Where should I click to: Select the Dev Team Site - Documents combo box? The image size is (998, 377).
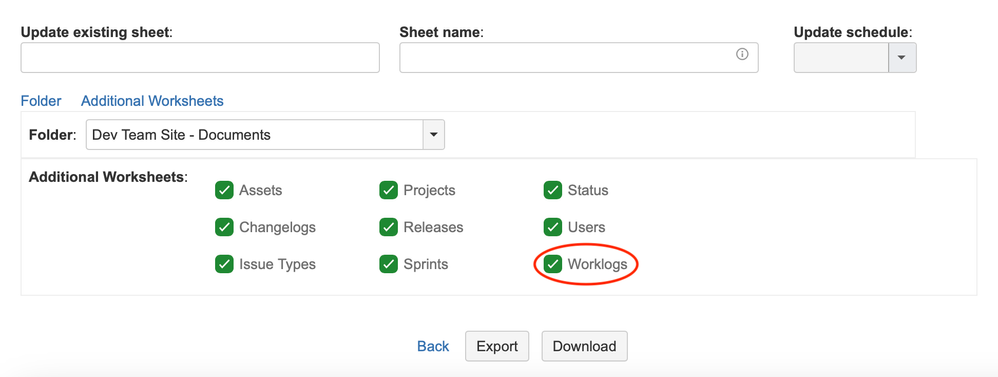265,135
